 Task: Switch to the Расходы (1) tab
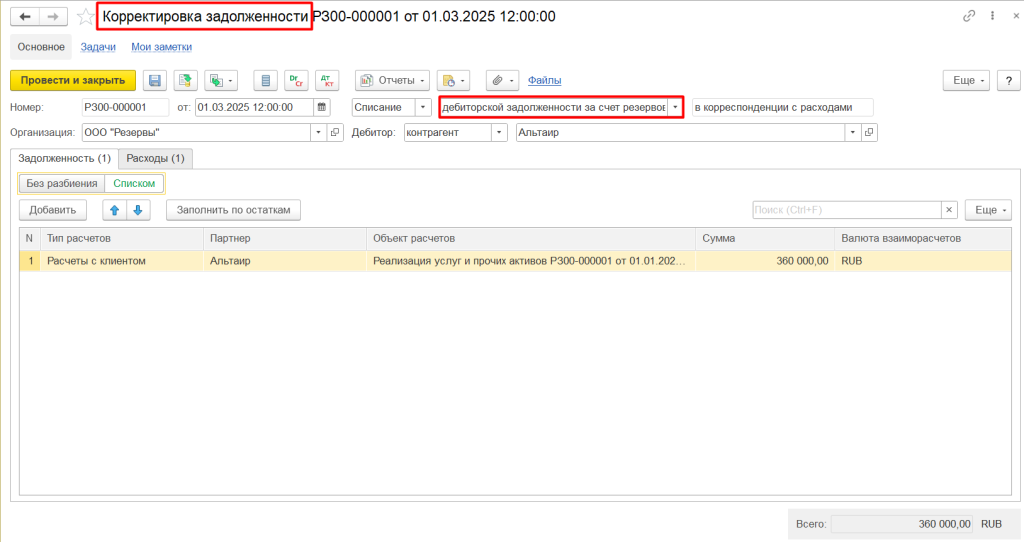[x=155, y=158]
